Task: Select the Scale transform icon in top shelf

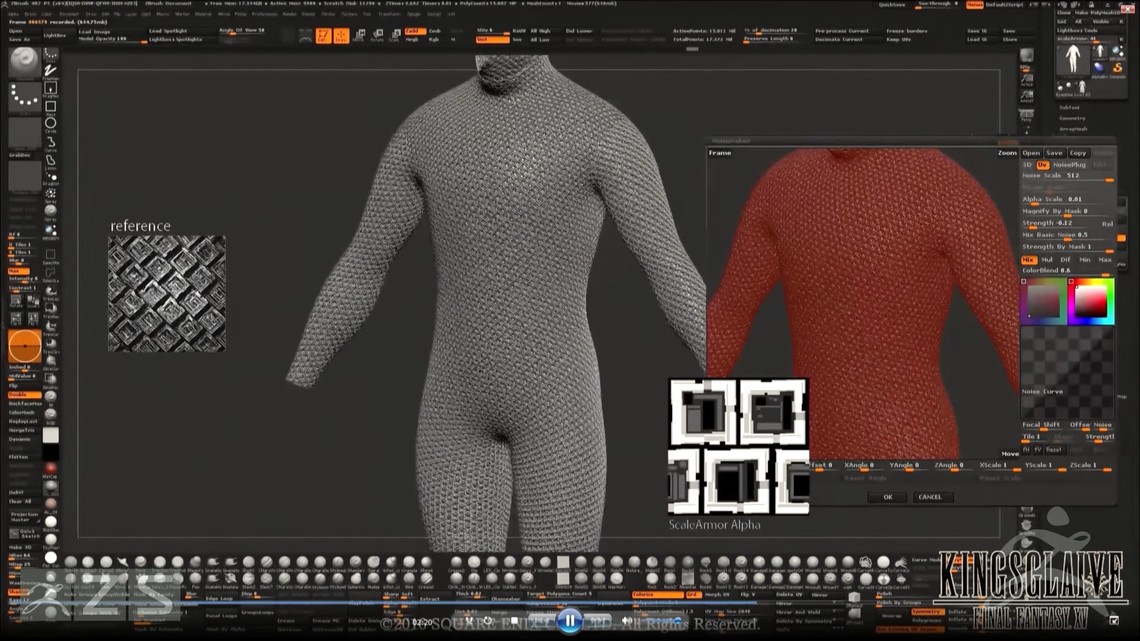Action: coord(395,36)
